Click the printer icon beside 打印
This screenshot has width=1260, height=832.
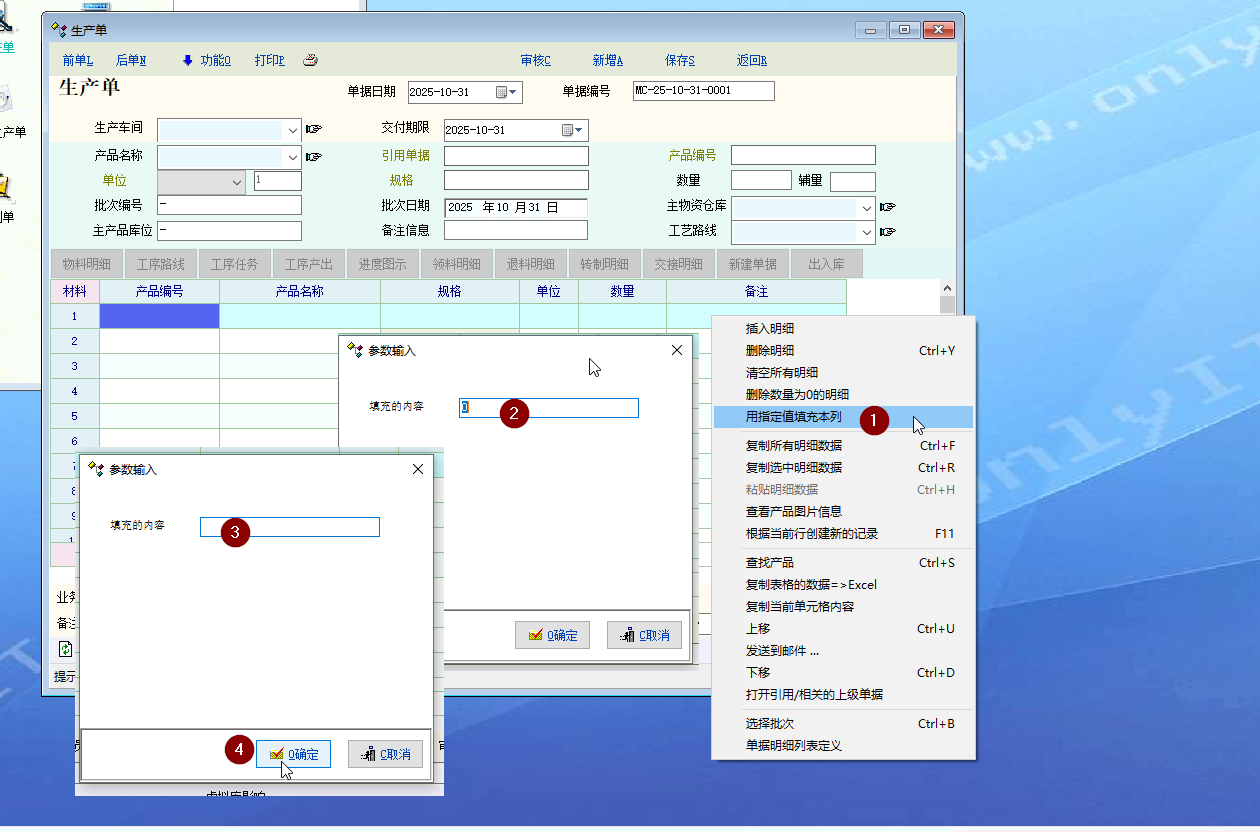pyautogui.click(x=310, y=60)
